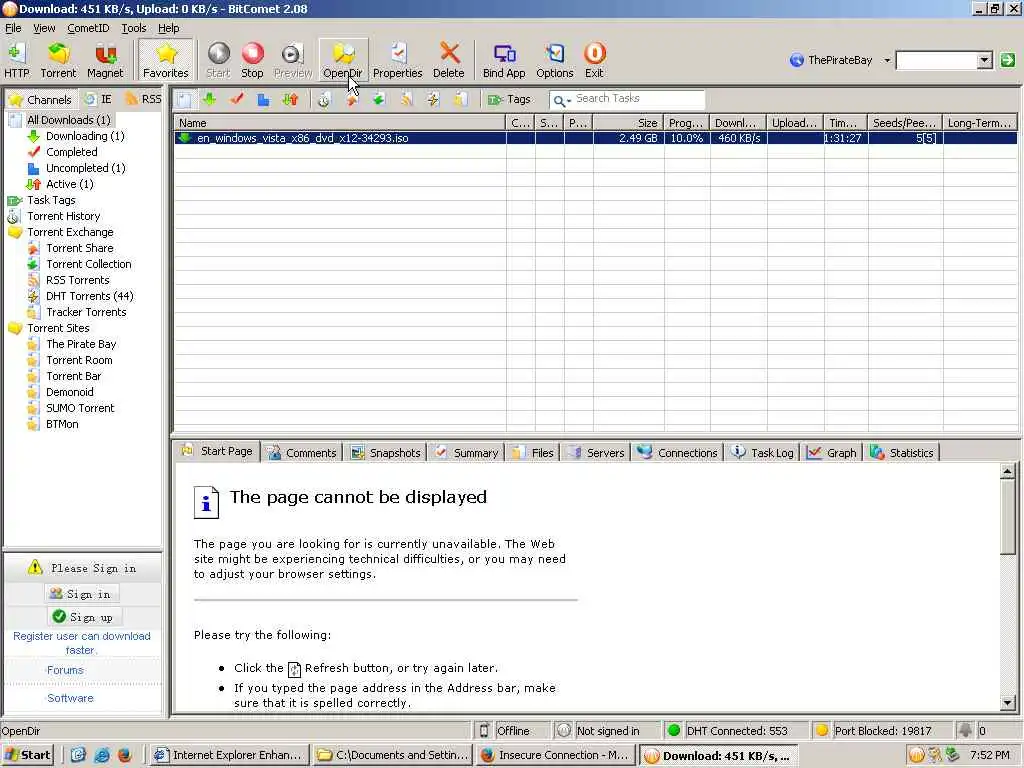1024x768 pixels.
Task: Switch to the Connections tab
Action: click(677, 453)
